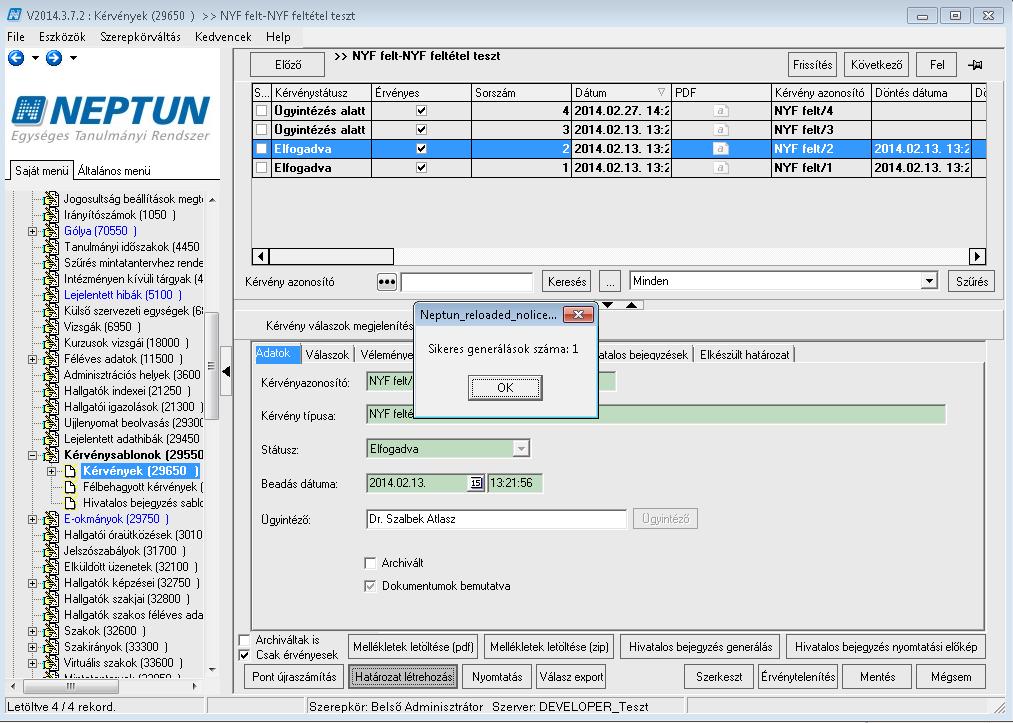This screenshot has height=723, width=1013.
Task: Uncheck the Csak érvényesek checkbox
Action: tap(244, 655)
